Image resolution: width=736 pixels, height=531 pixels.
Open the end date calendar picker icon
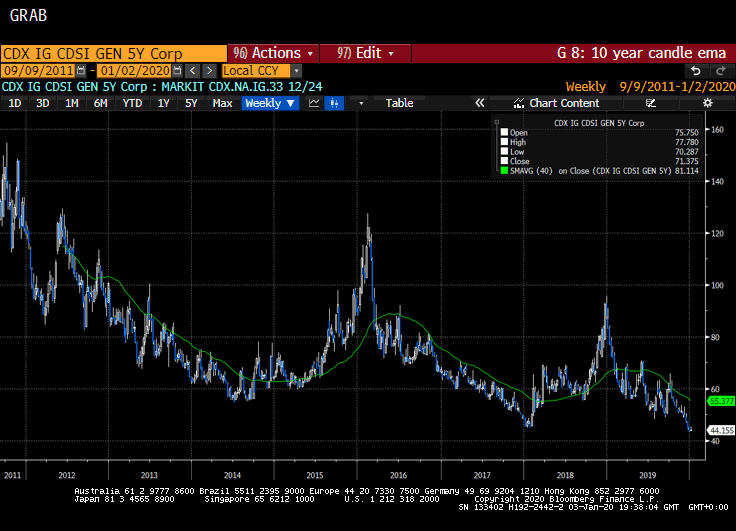point(177,70)
